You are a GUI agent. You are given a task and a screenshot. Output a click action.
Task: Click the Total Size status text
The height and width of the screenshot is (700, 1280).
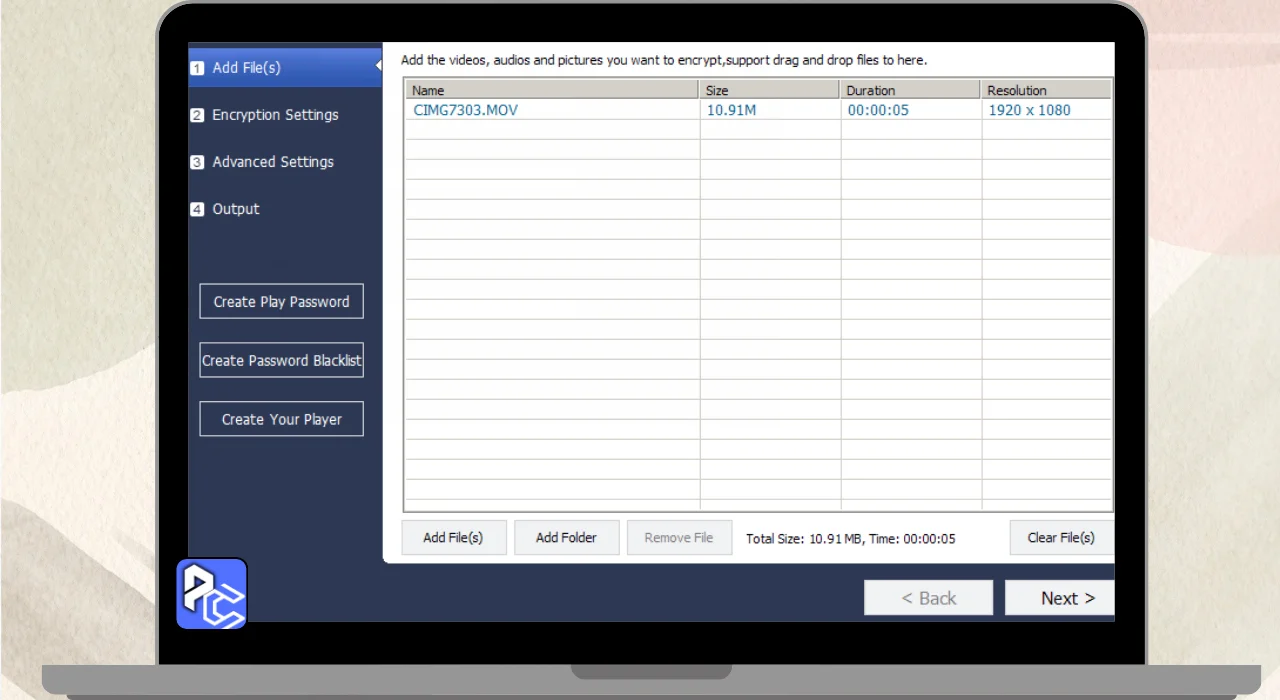851,538
